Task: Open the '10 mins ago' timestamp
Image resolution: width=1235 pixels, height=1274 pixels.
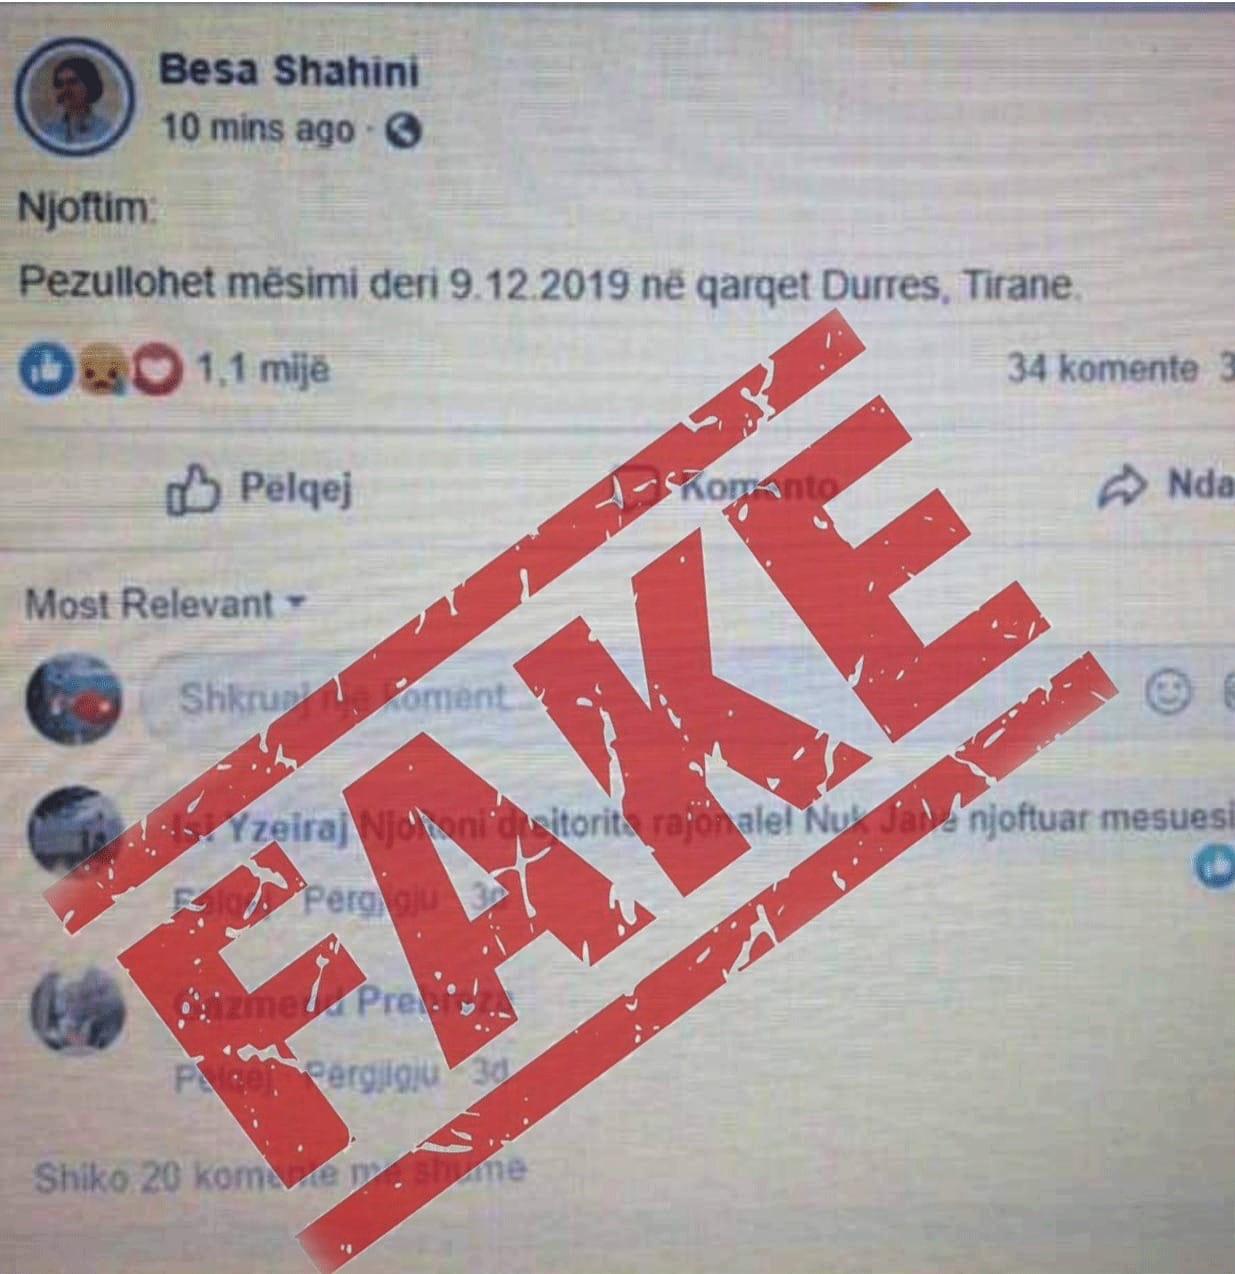Action: click(258, 130)
